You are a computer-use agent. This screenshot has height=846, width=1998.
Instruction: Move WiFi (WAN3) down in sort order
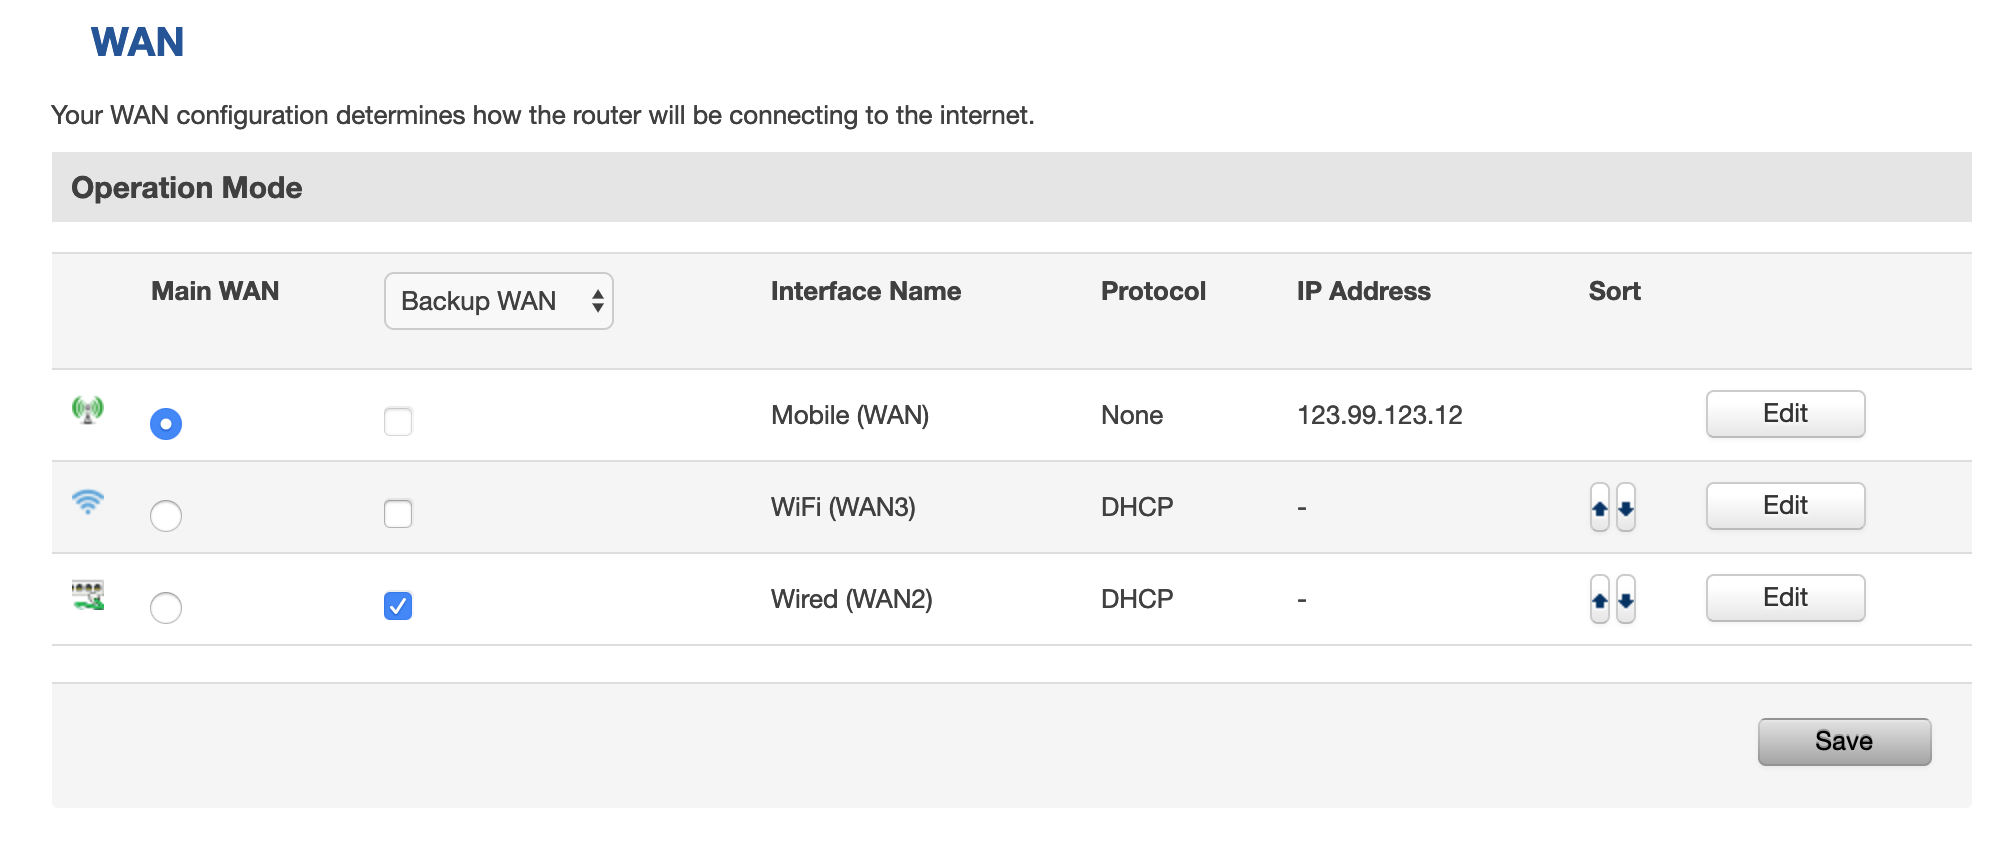[1626, 508]
